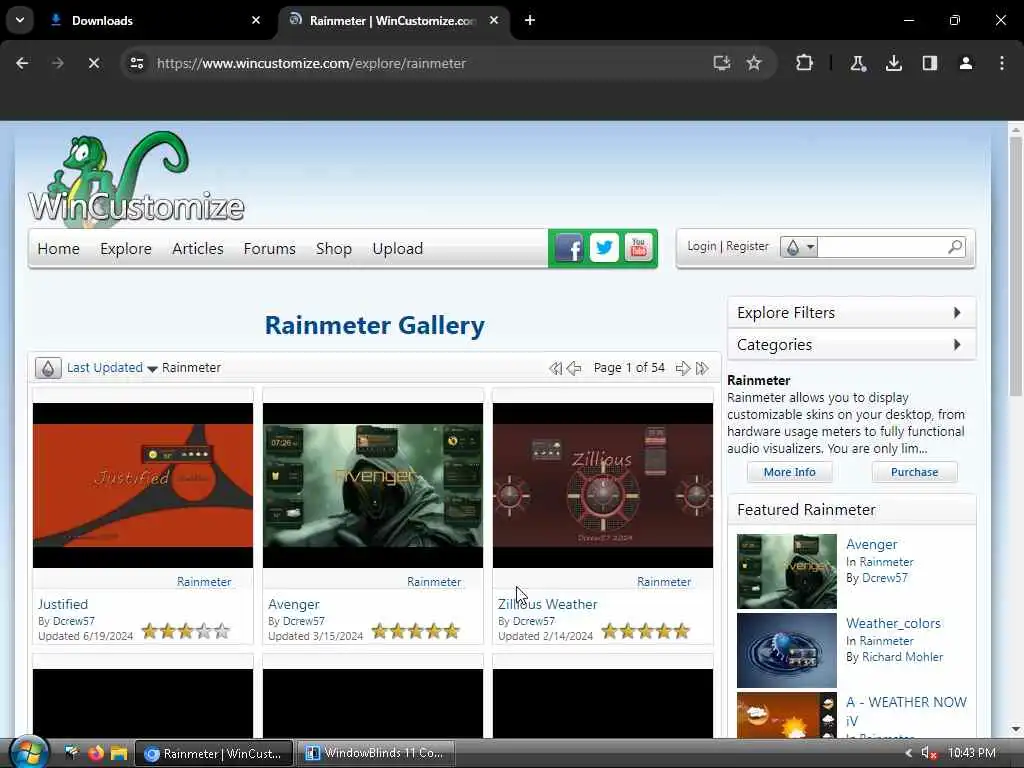Click the install app icon in address bar

(x=721, y=63)
